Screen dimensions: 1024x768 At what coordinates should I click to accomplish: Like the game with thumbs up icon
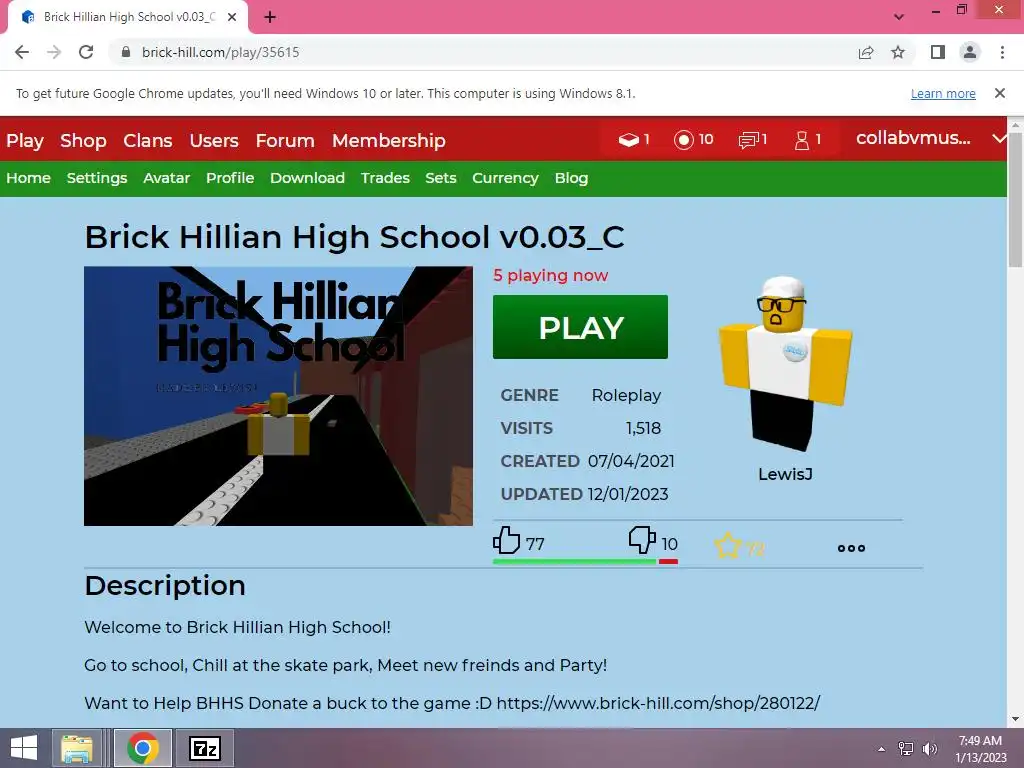506,541
